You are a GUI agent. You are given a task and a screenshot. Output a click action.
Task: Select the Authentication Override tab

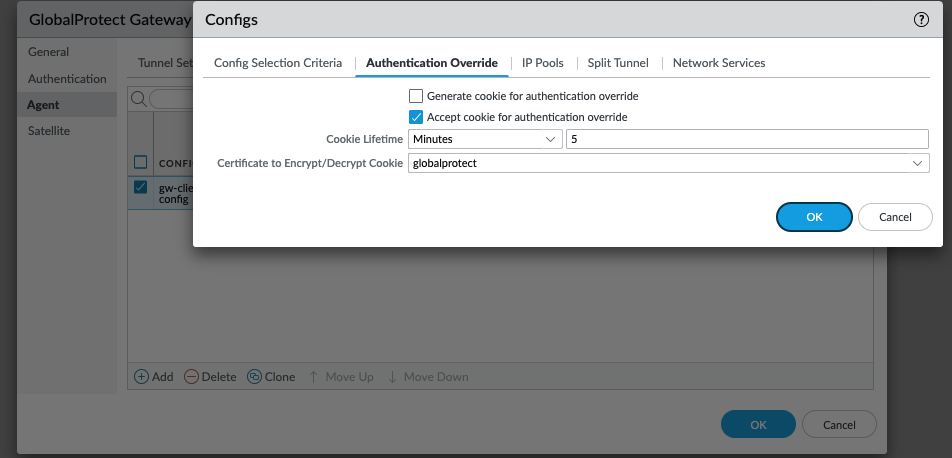[x=432, y=63]
